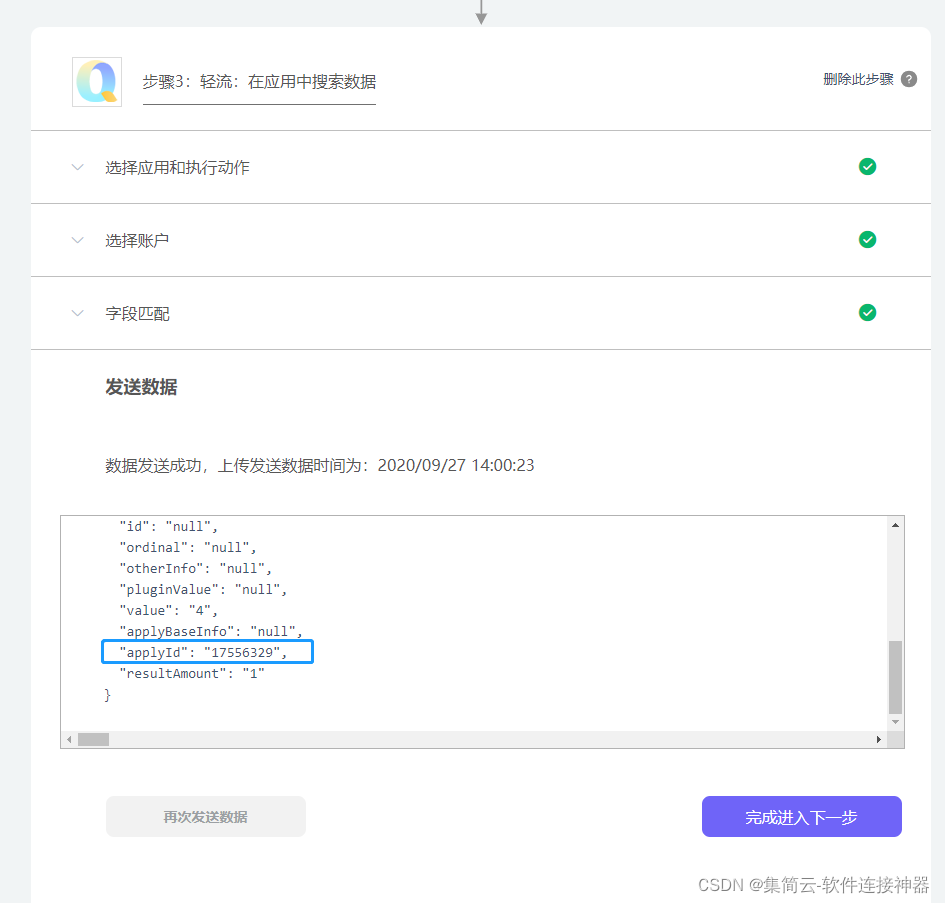Open the 选择应用和执行动作 section label
Viewport: 945px width, 903px height.
point(177,168)
